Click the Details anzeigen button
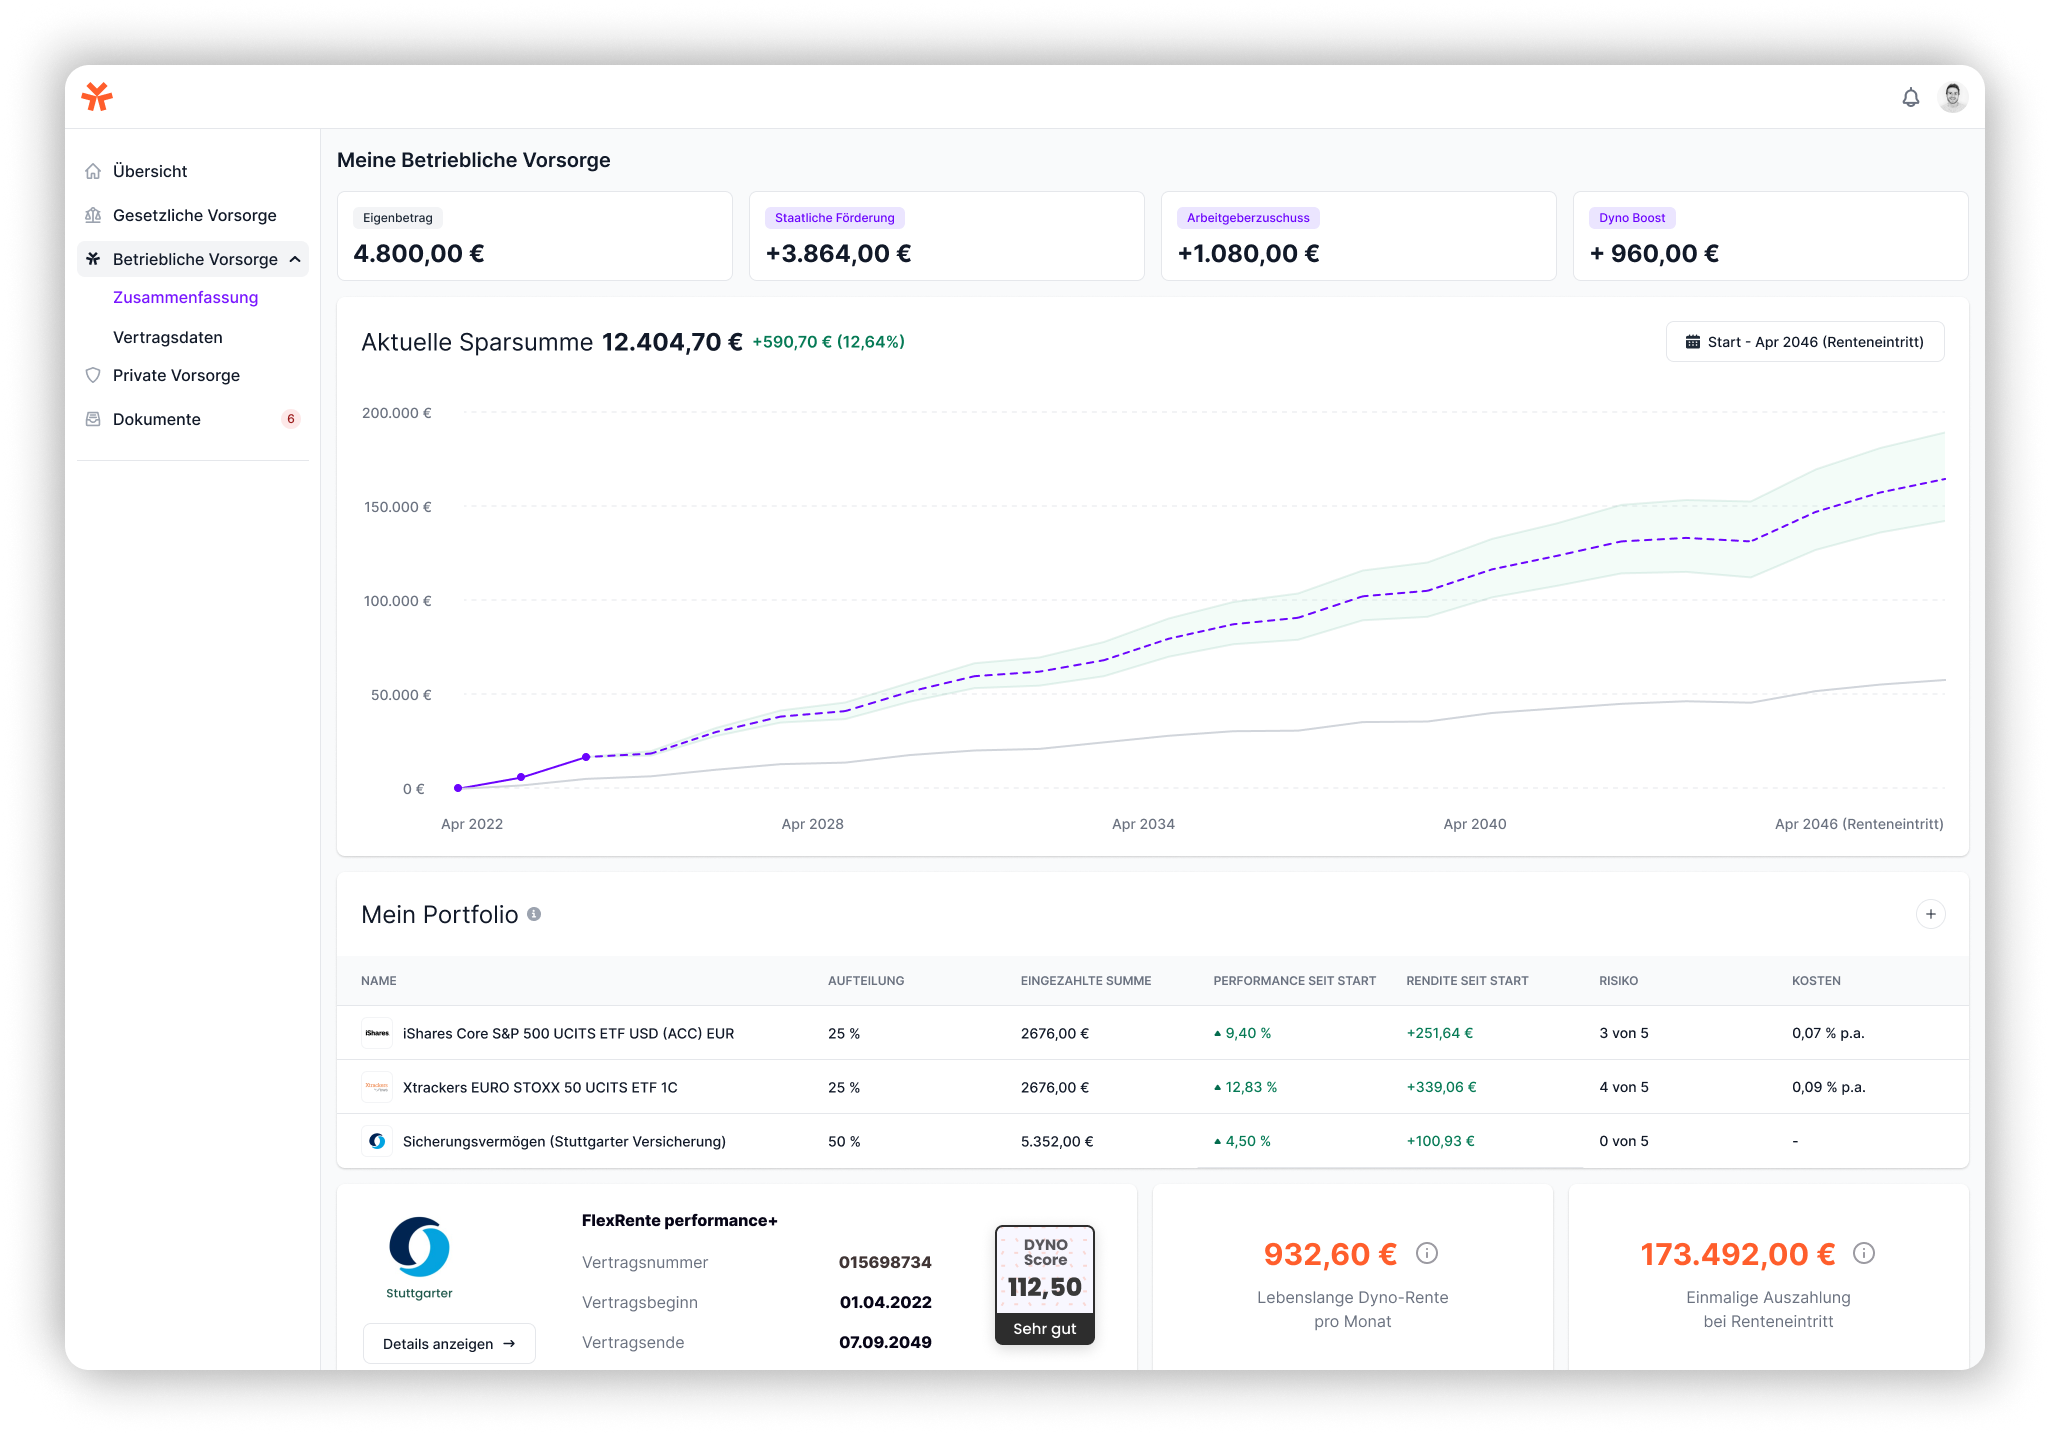Viewport: 2050px width, 1435px height. (449, 1343)
